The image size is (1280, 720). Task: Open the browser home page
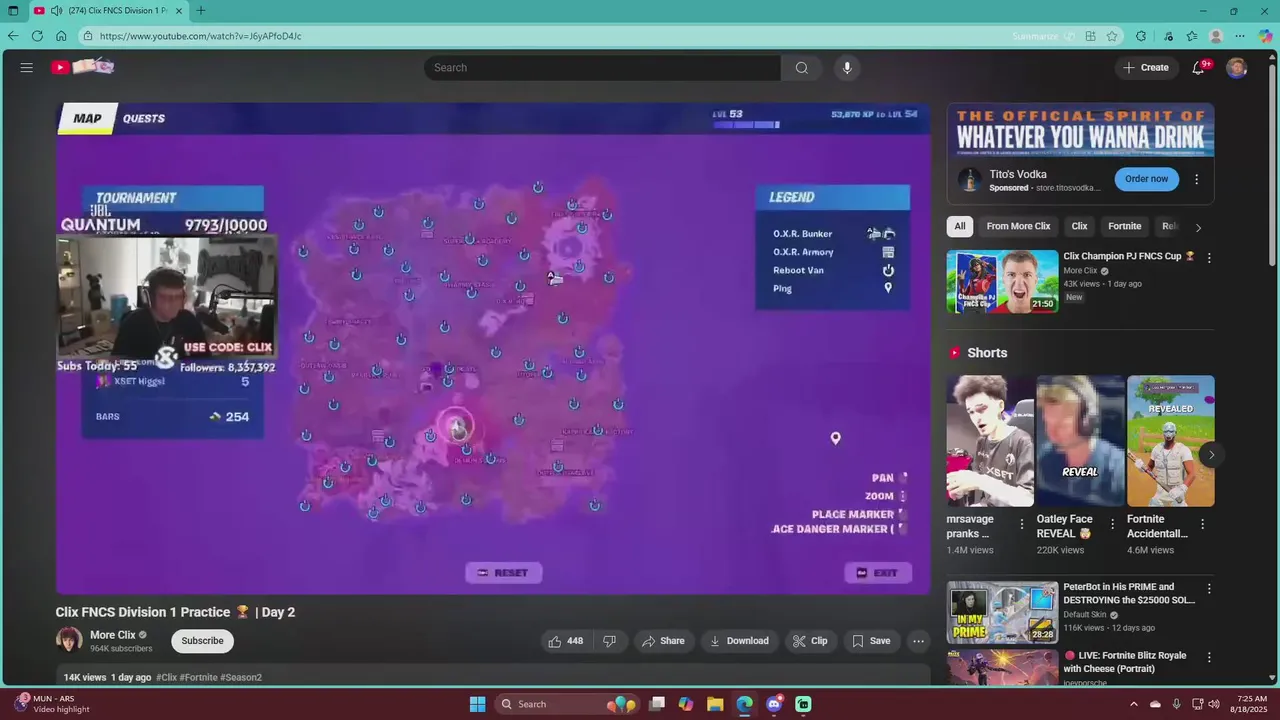pos(61,36)
